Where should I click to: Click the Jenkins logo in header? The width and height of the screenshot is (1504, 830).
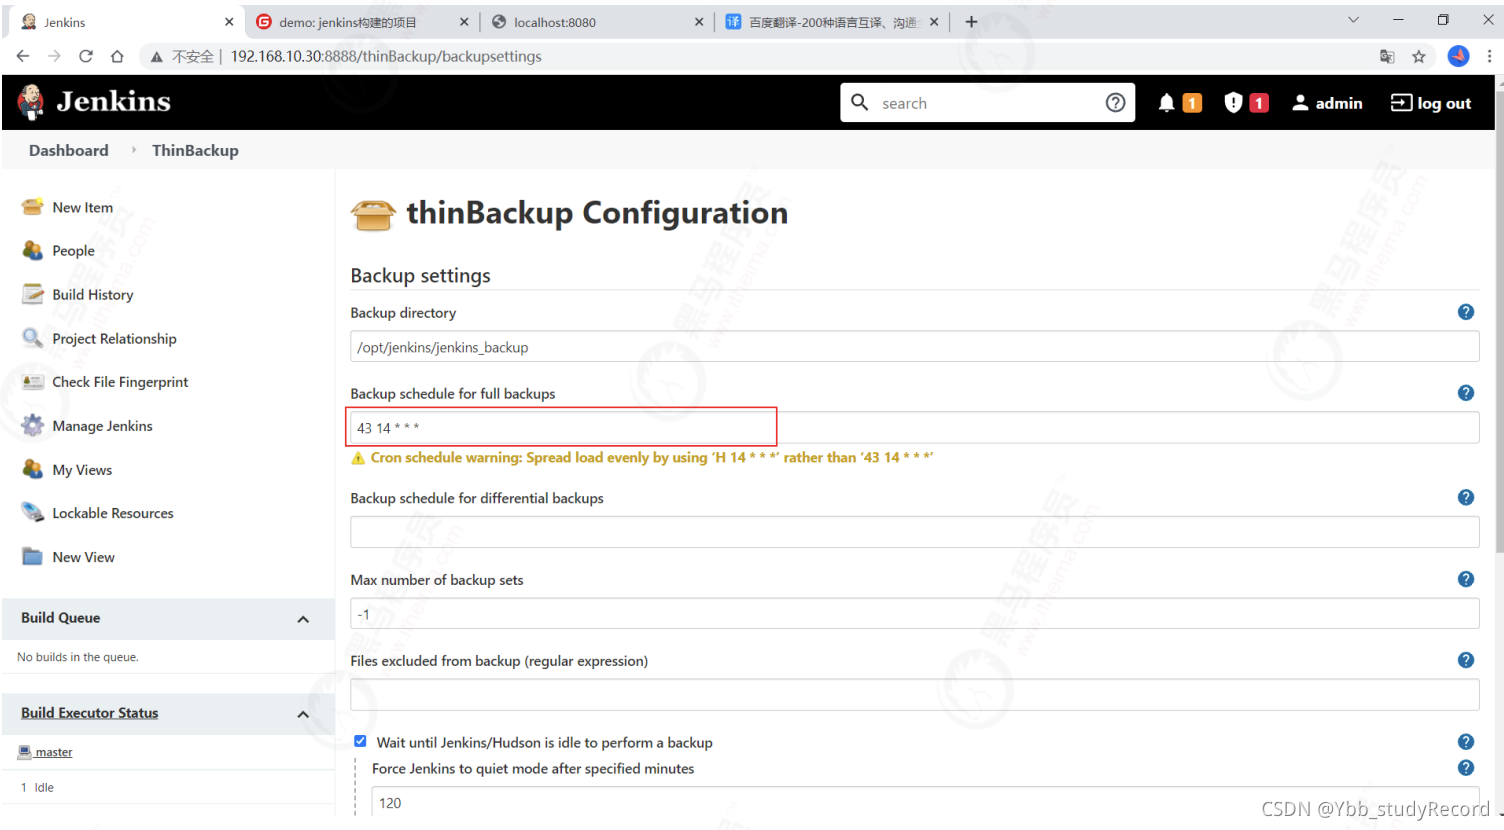point(94,102)
